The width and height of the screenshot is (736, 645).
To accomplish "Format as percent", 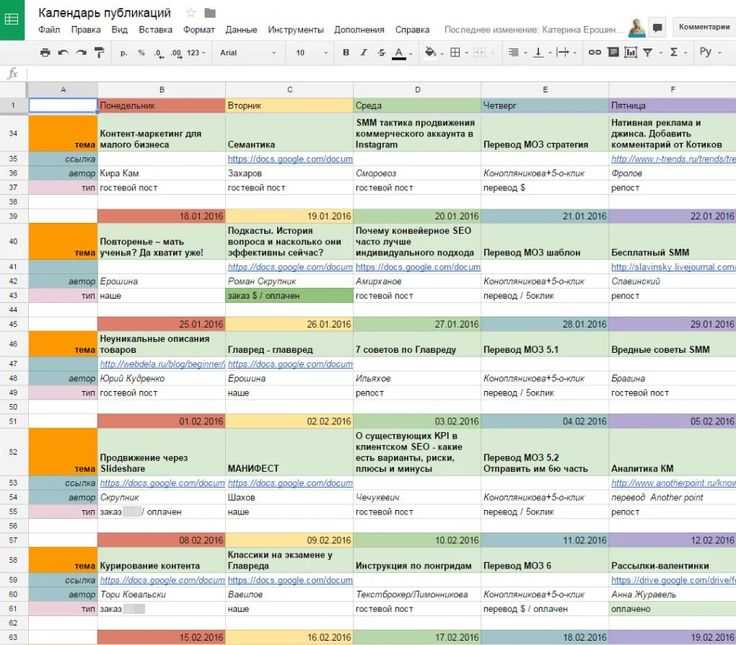I will coord(141,53).
